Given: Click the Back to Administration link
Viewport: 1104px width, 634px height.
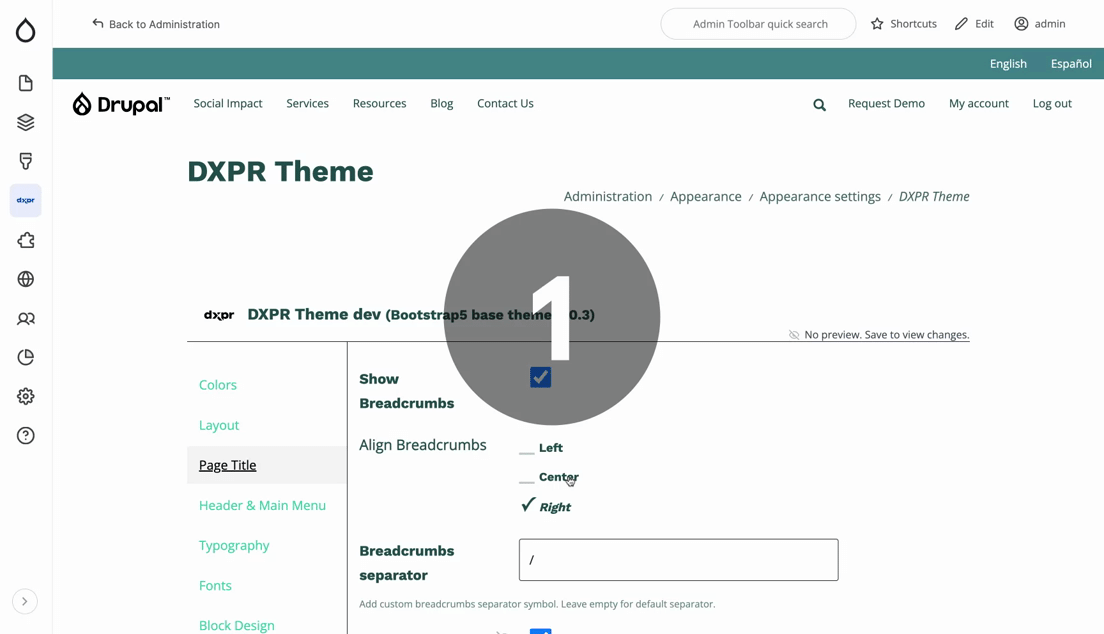Looking at the screenshot, I should click(x=156, y=24).
